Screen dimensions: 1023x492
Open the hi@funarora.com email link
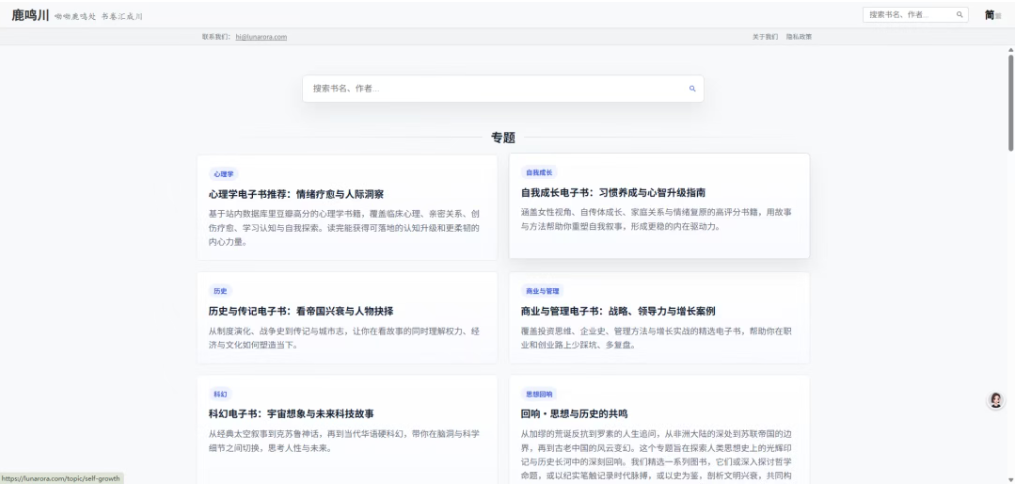click(x=261, y=37)
